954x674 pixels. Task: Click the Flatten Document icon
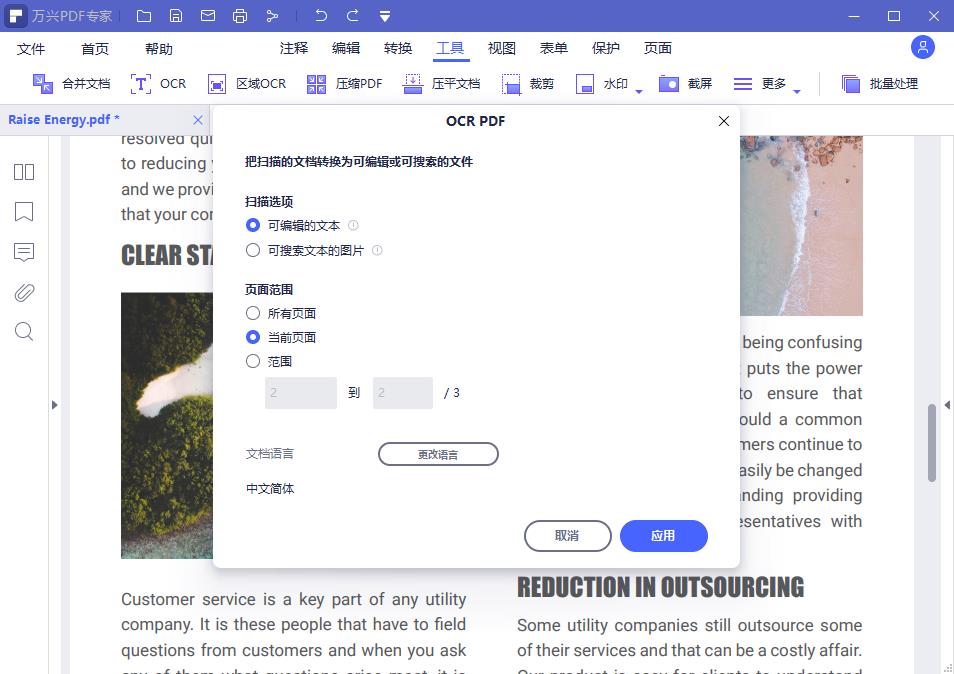[x=413, y=84]
